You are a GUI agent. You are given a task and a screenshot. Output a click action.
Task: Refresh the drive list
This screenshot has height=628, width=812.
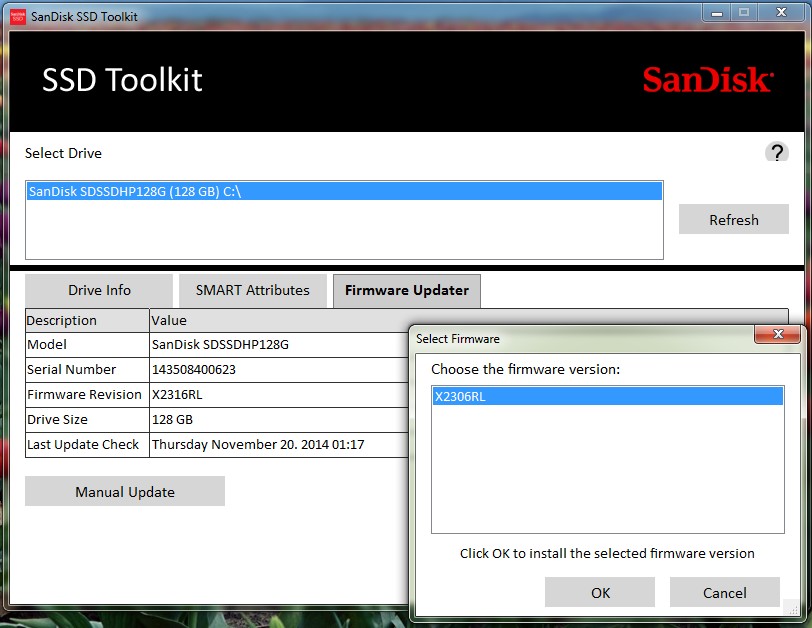tap(734, 220)
